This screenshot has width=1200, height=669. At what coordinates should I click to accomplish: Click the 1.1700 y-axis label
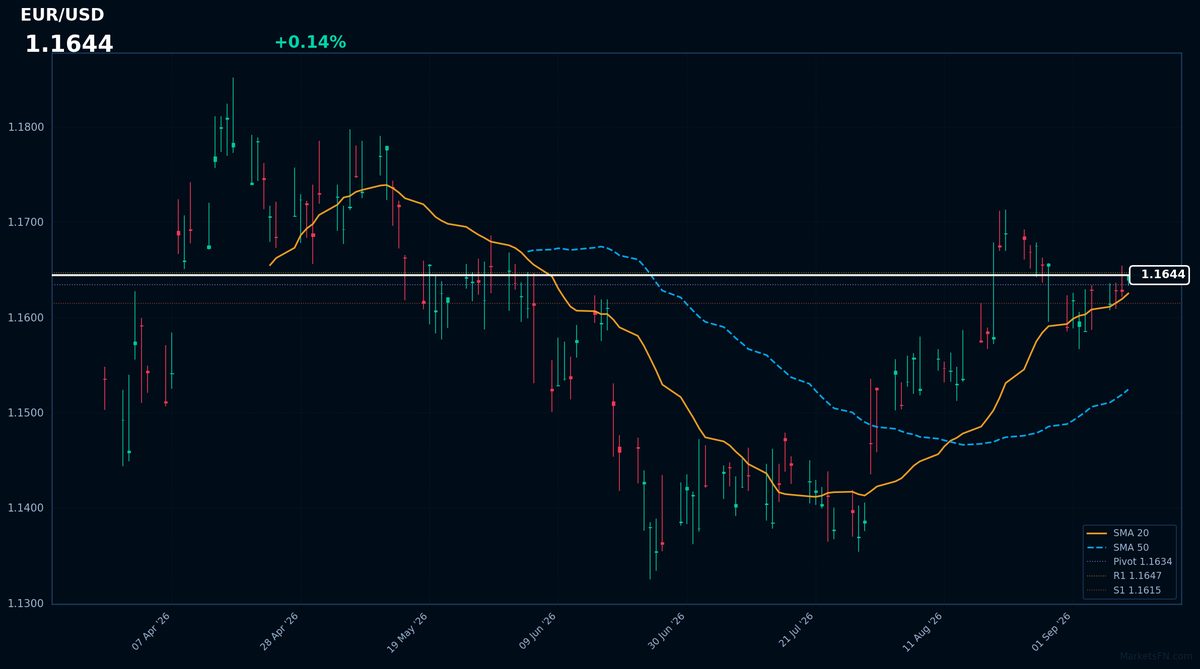[25, 222]
